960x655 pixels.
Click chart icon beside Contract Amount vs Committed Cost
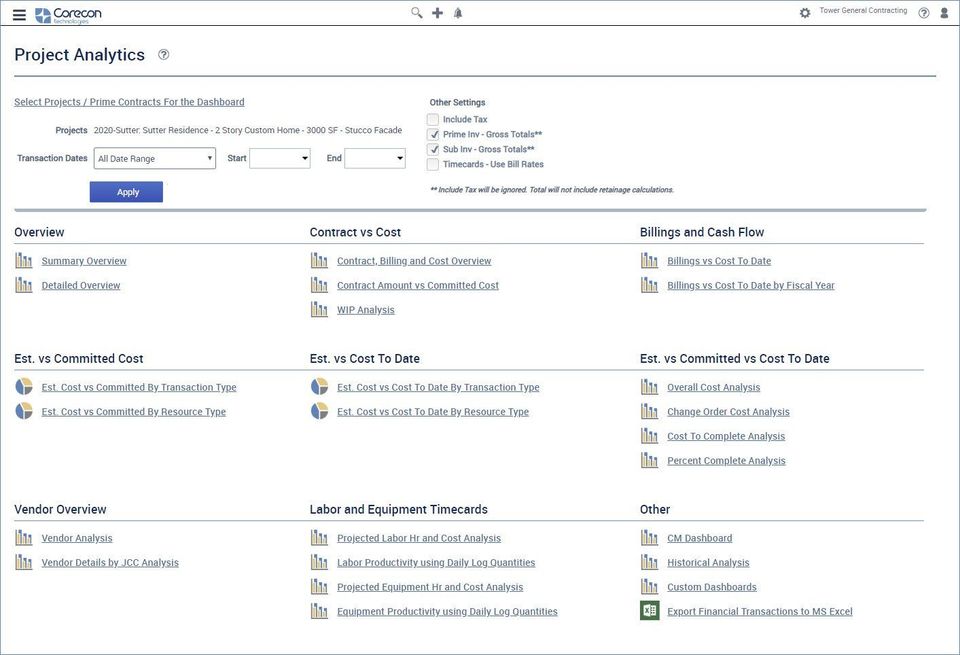pos(319,285)
